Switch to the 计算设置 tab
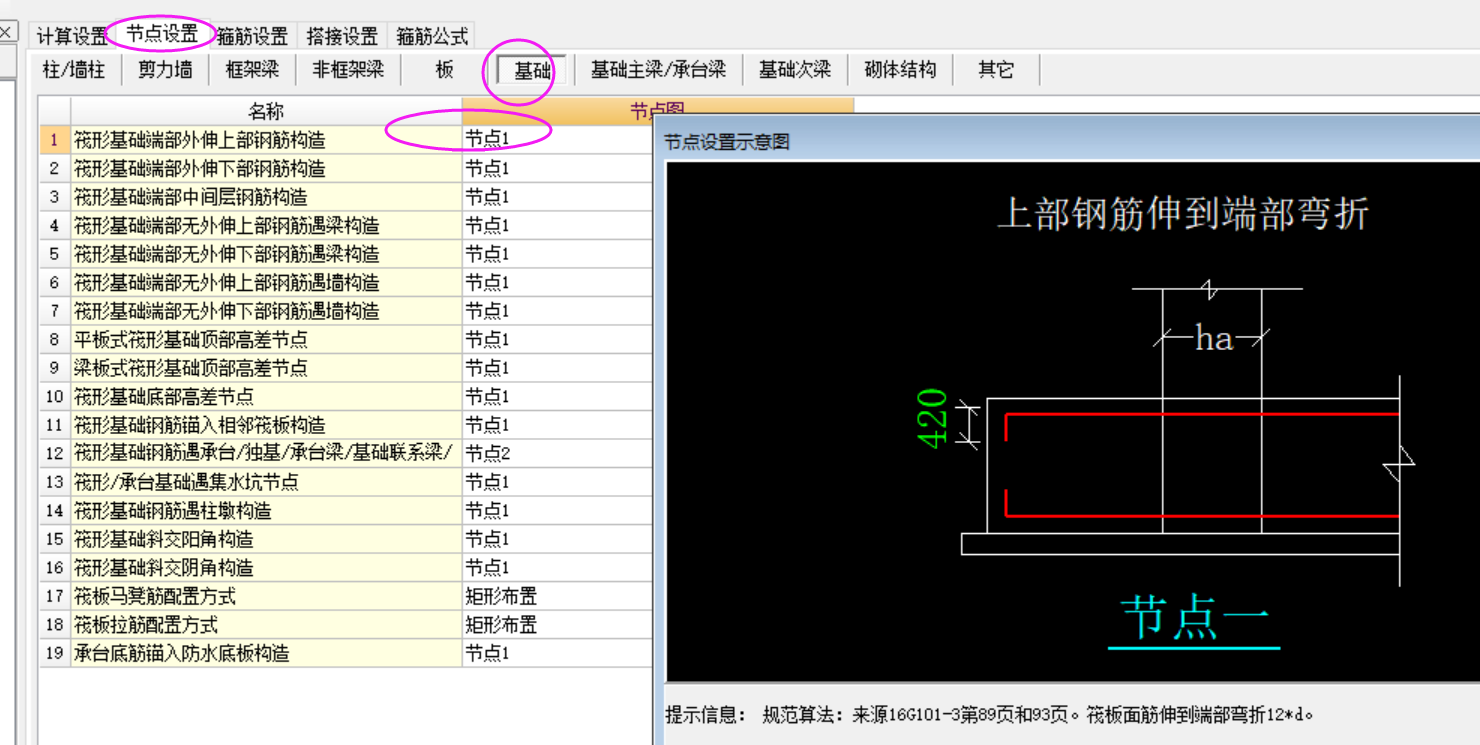Viewport: 1480px width, 745px height. (x=71, y=36)
